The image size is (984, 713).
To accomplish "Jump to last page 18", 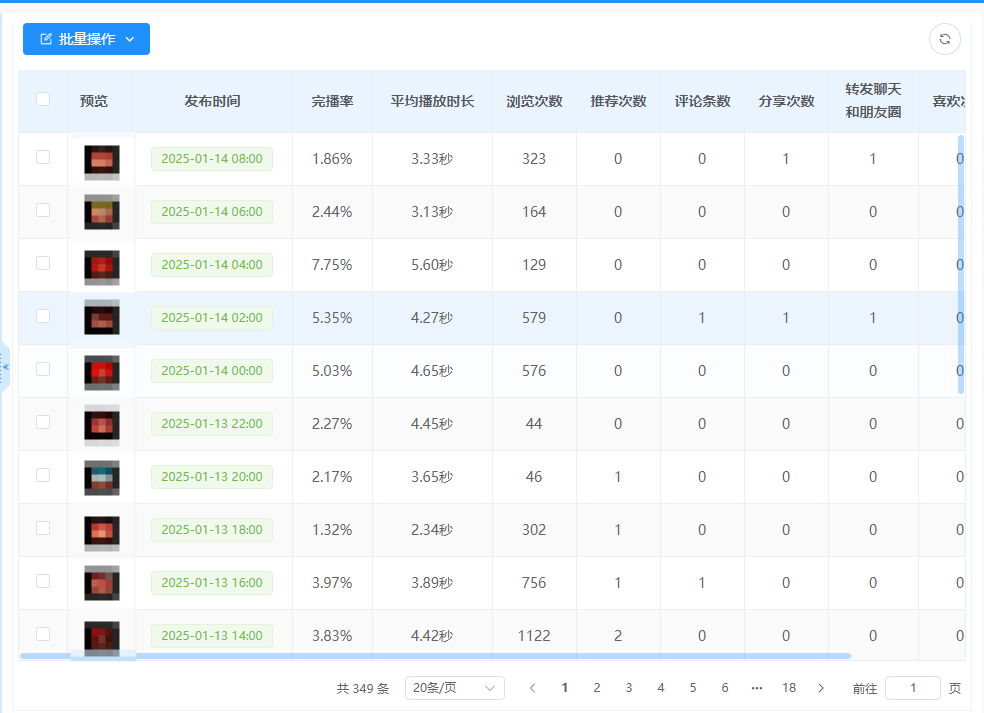I will tap(789, 688).
